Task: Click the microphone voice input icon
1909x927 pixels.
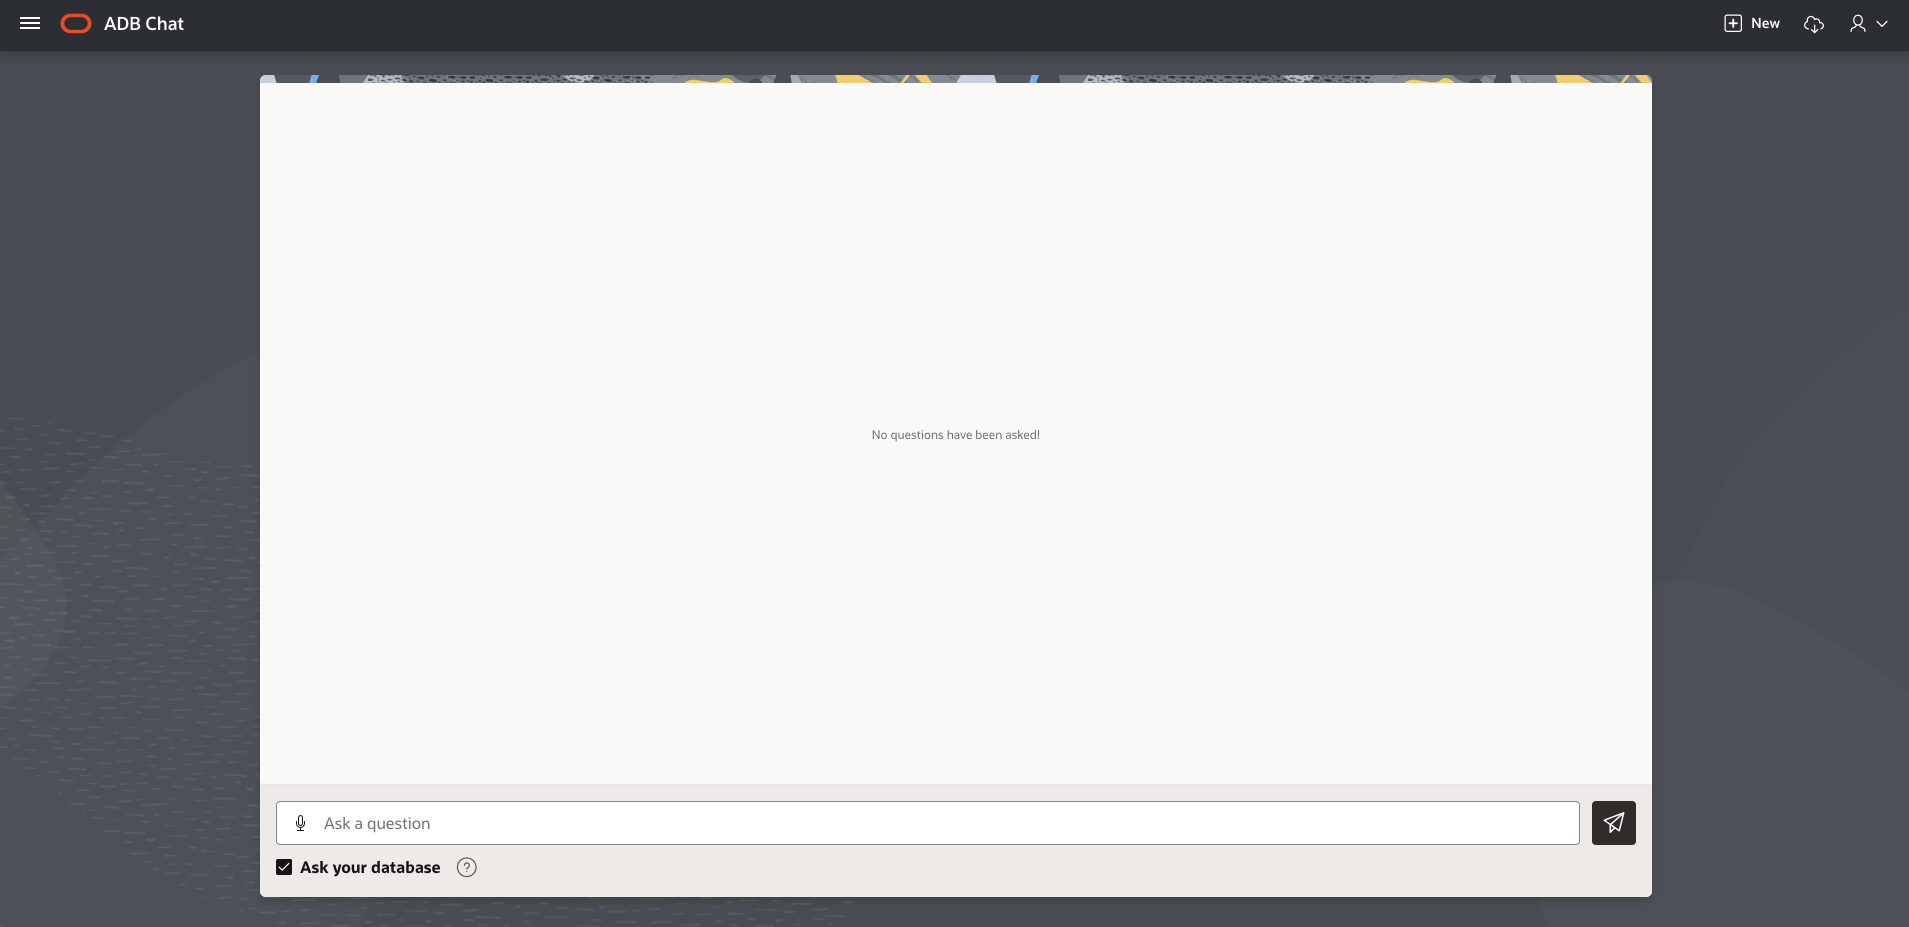Action: 300,823
